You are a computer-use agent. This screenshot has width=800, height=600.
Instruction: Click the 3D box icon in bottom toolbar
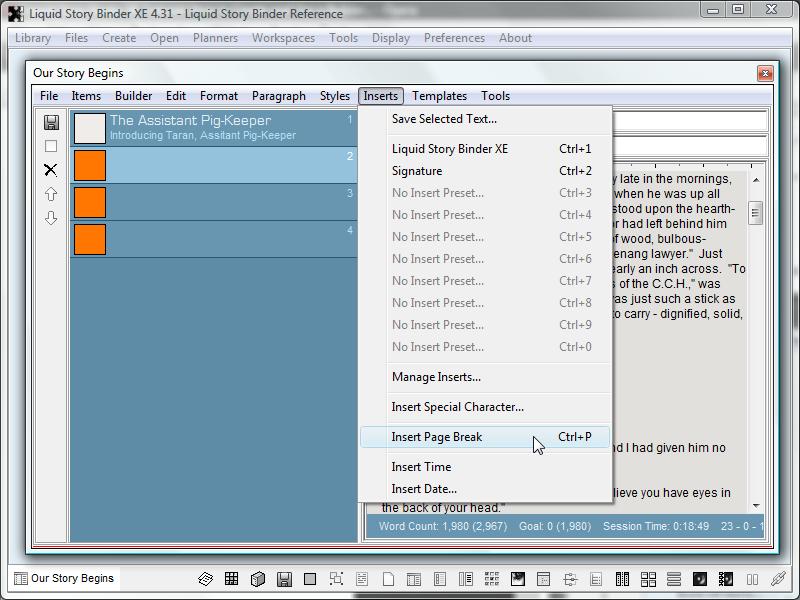click(258, 579)
